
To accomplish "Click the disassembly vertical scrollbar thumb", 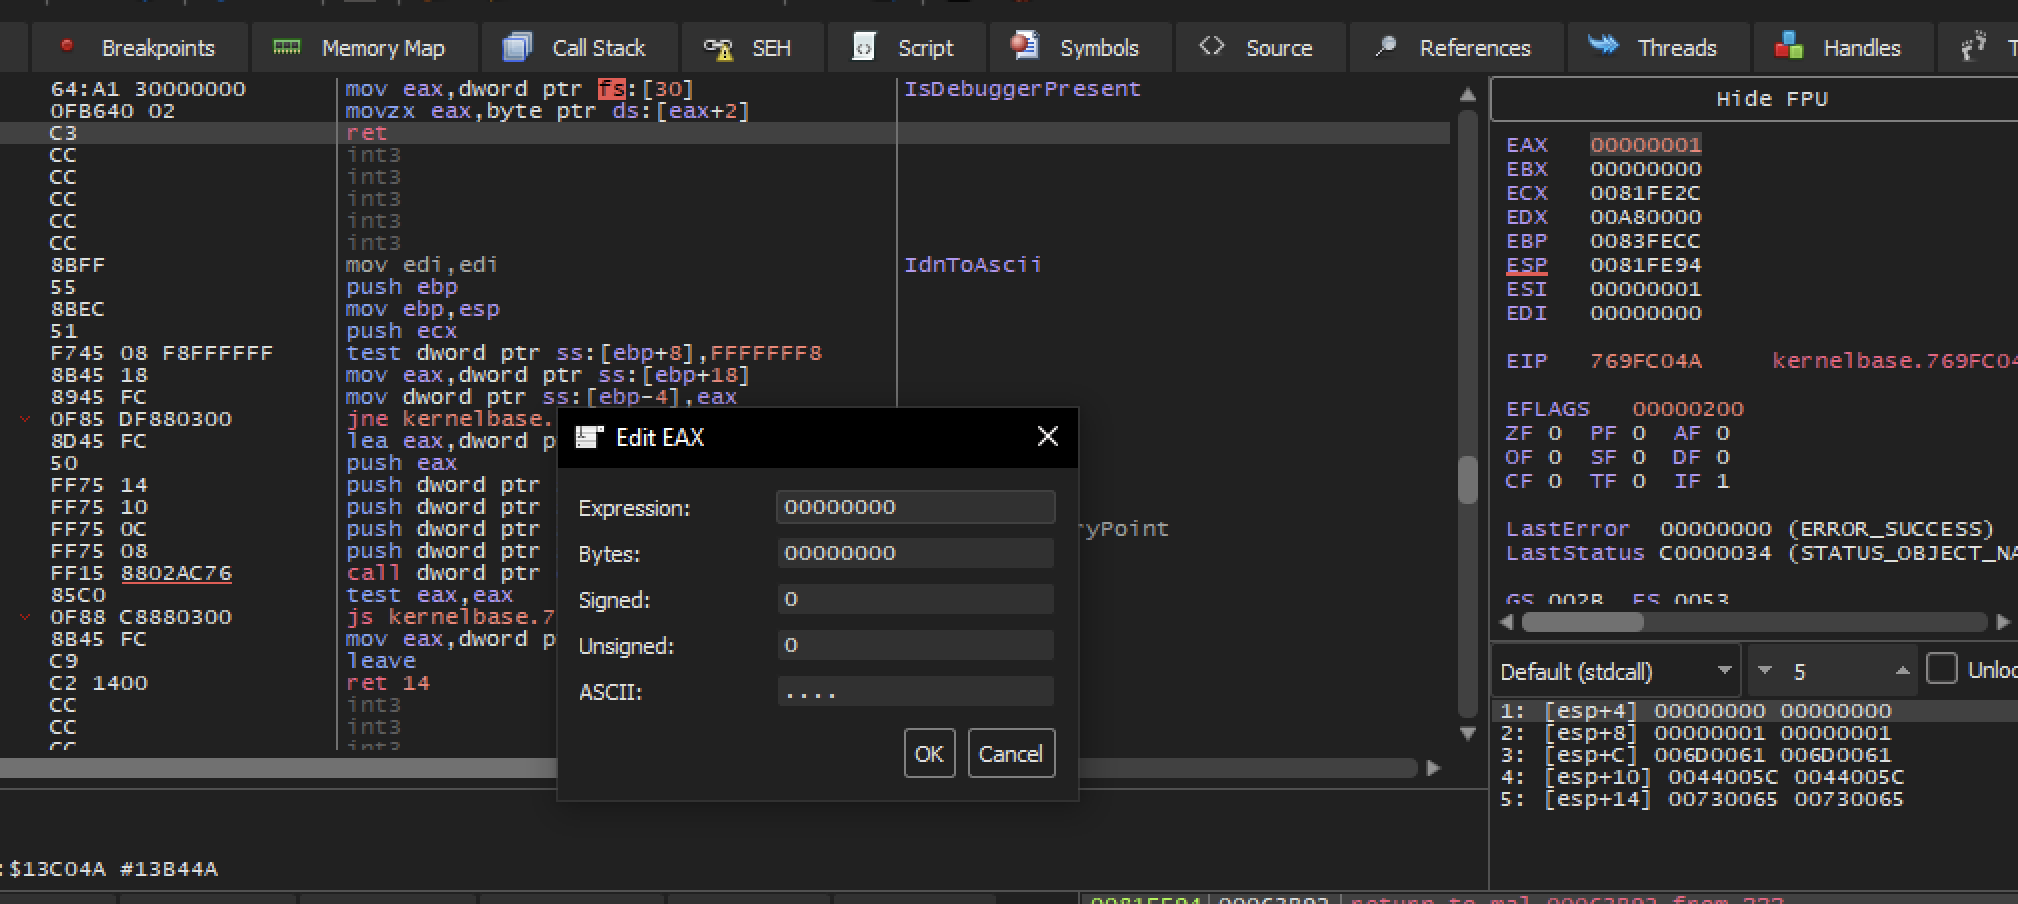I will click(1467, 481).
